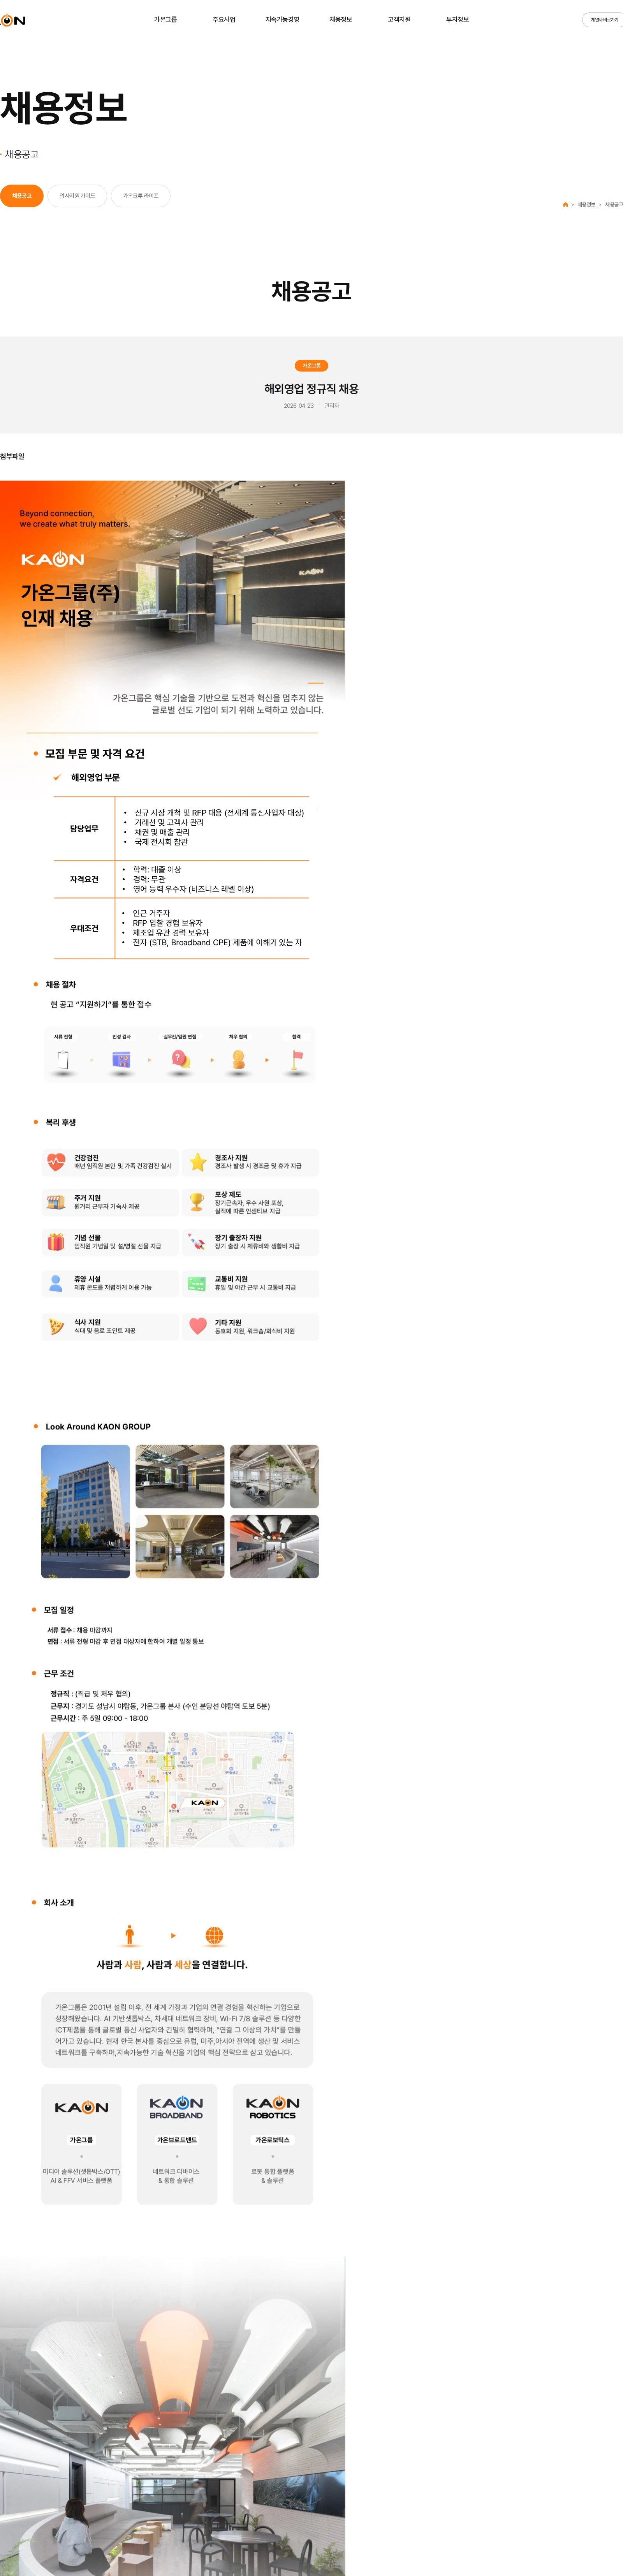Image resolution: width=623 pixels, height=2576 pixels.
Task: Click the 휴양 시설 person icon
Action: coord(56,1283)
